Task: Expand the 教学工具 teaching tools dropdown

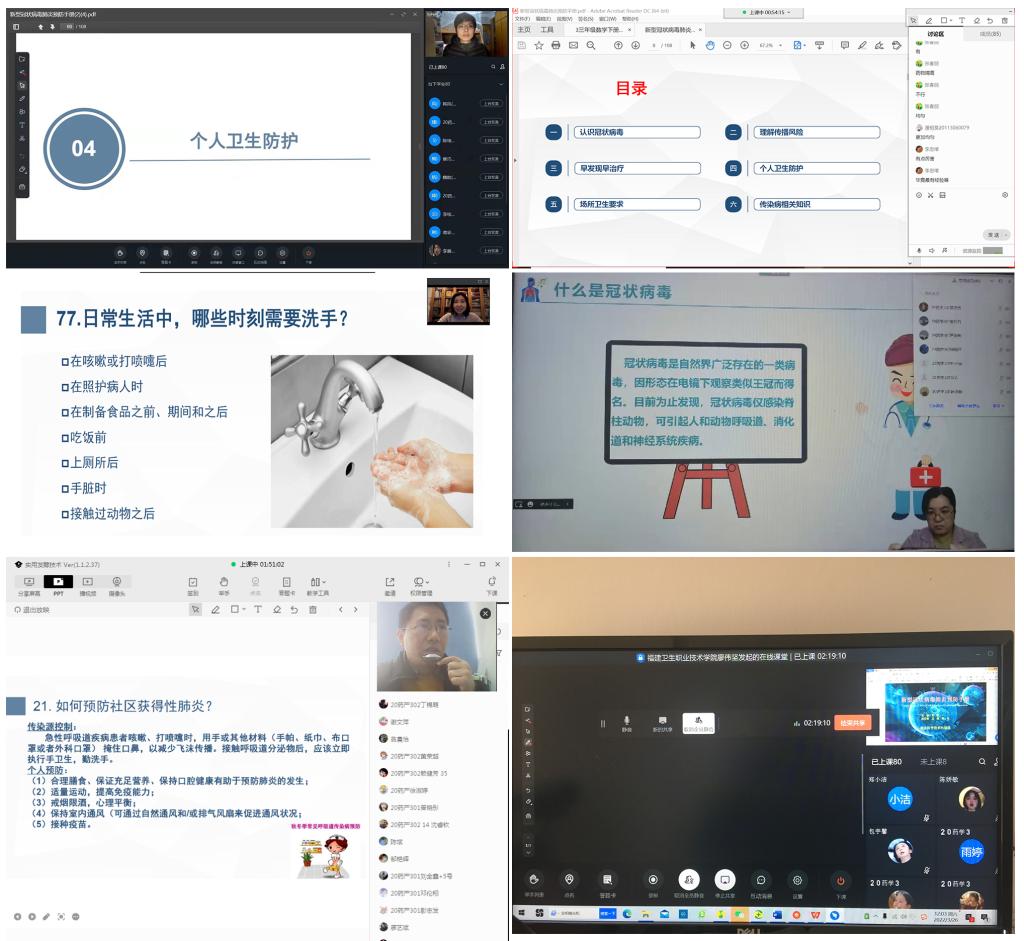Action: click(319, 582)
